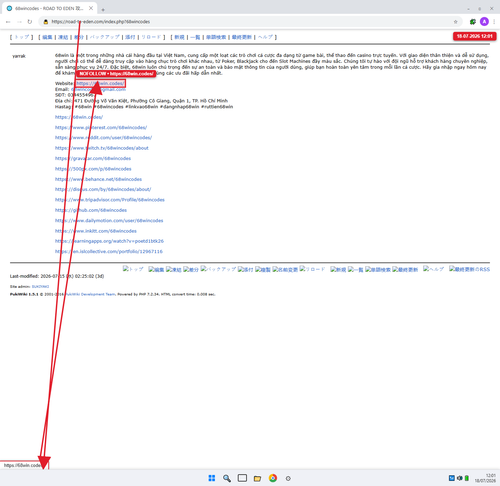Open the footer 最終更新のRSS feed icon
Image resolution: width=500 pixels, height=486 pixels.
point(469,269)
